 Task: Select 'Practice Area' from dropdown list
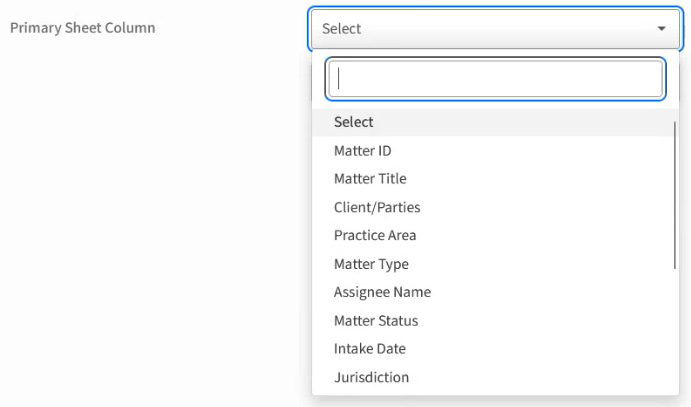[375, 236]
